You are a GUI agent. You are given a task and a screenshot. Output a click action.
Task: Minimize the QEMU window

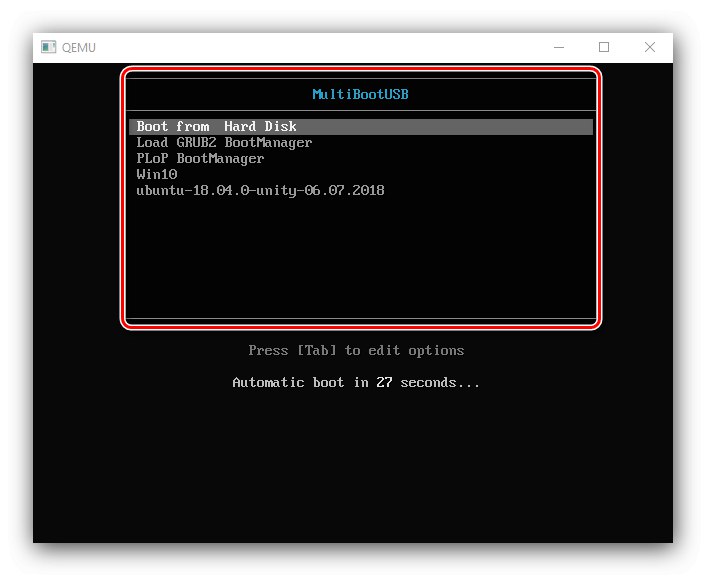point(559,47)
